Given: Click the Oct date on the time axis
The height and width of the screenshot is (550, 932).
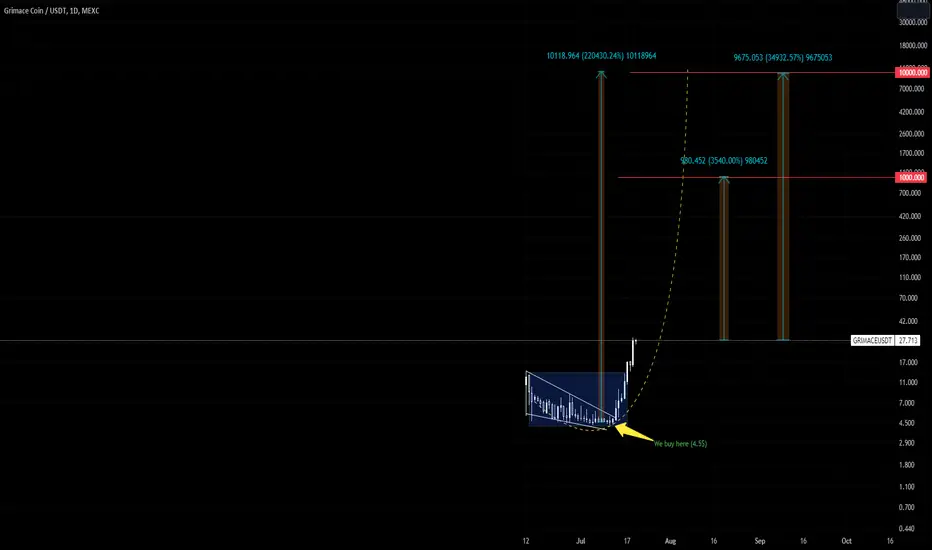Looking at the screenshot, I should [846, 541].
